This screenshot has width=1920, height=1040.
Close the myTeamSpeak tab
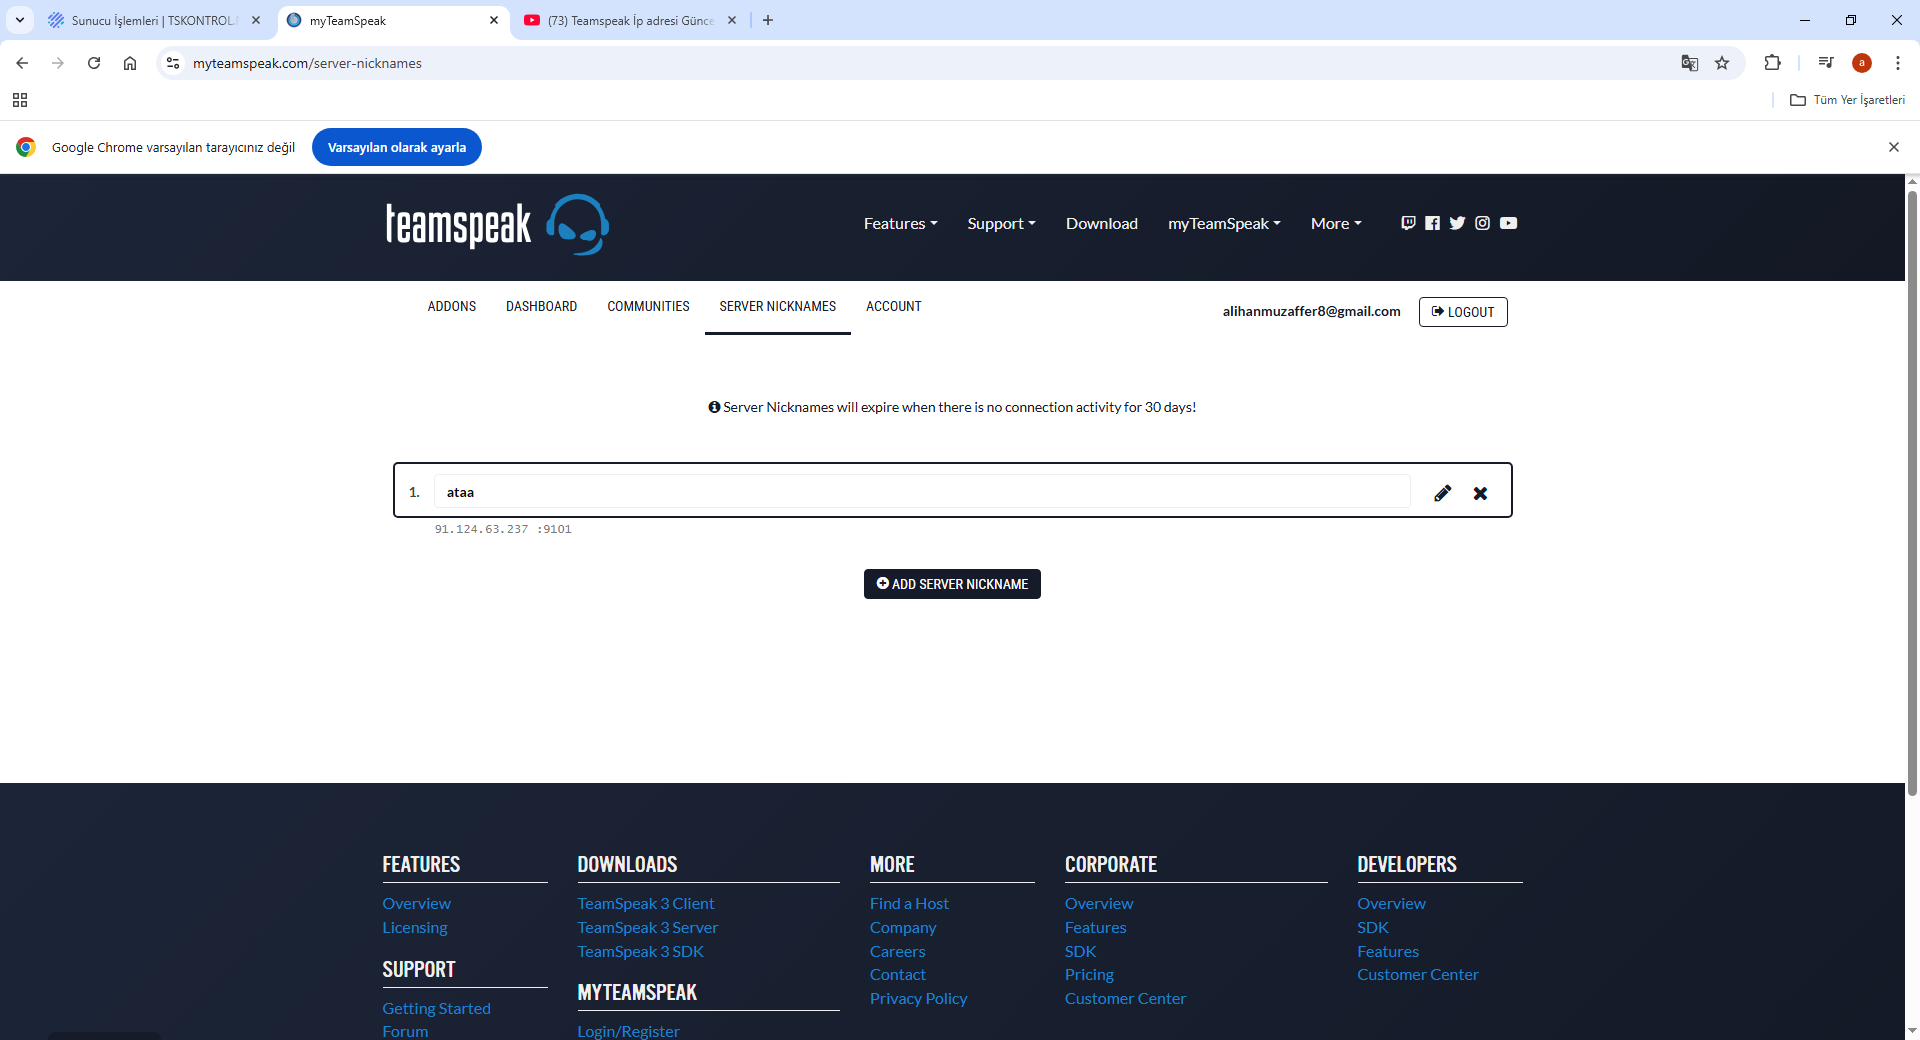click(494, 20)
